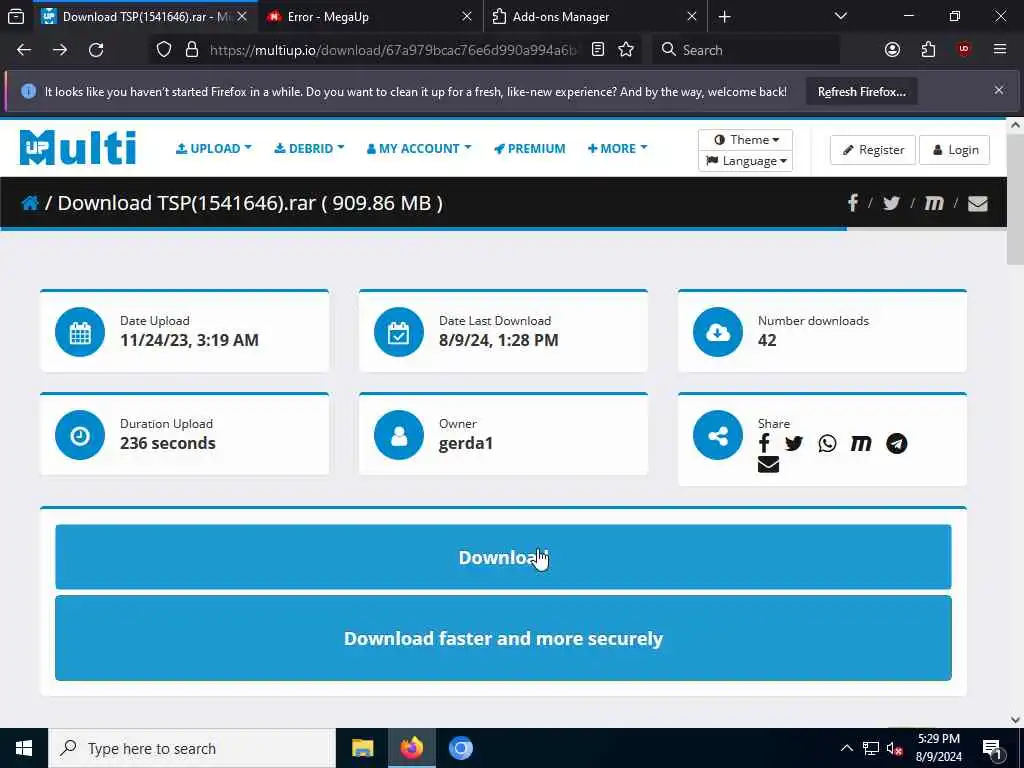Expand the DEBRID dropdown menu
The width and height of the screenshot is (1024, 768).
[309, 148]
